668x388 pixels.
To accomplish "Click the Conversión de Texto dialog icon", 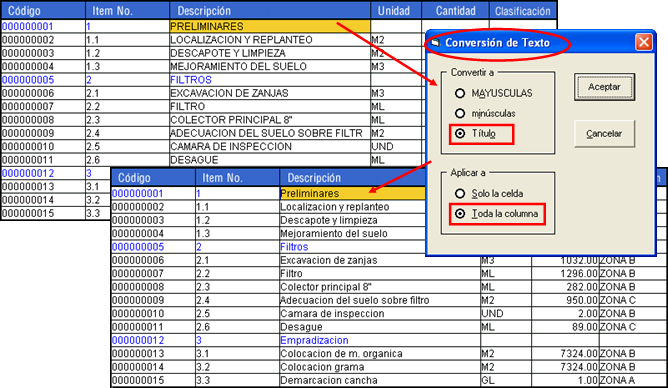I will 435,43.
